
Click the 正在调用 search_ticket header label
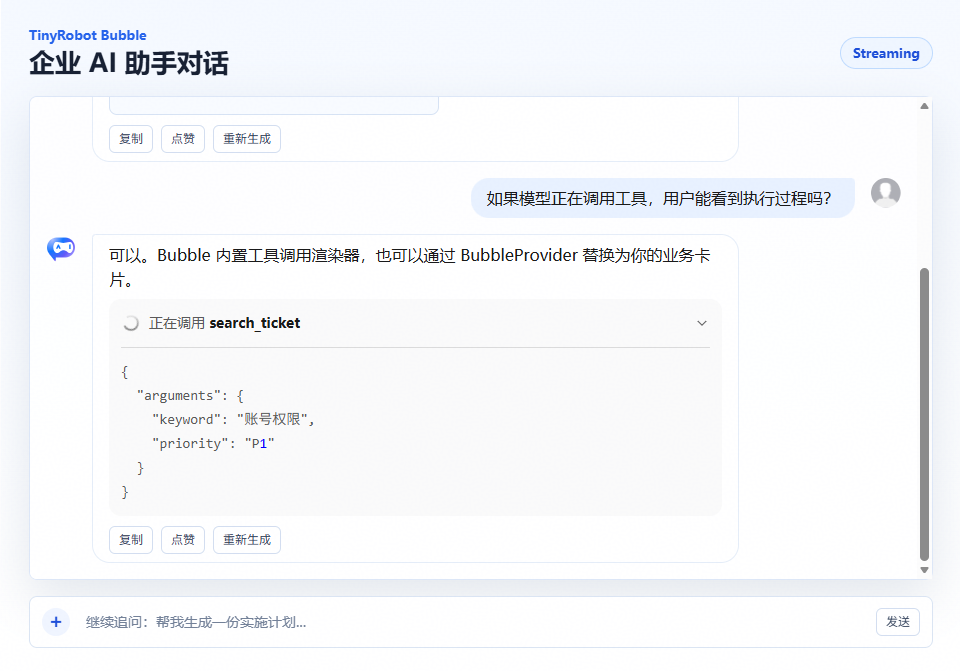(225, 323)
